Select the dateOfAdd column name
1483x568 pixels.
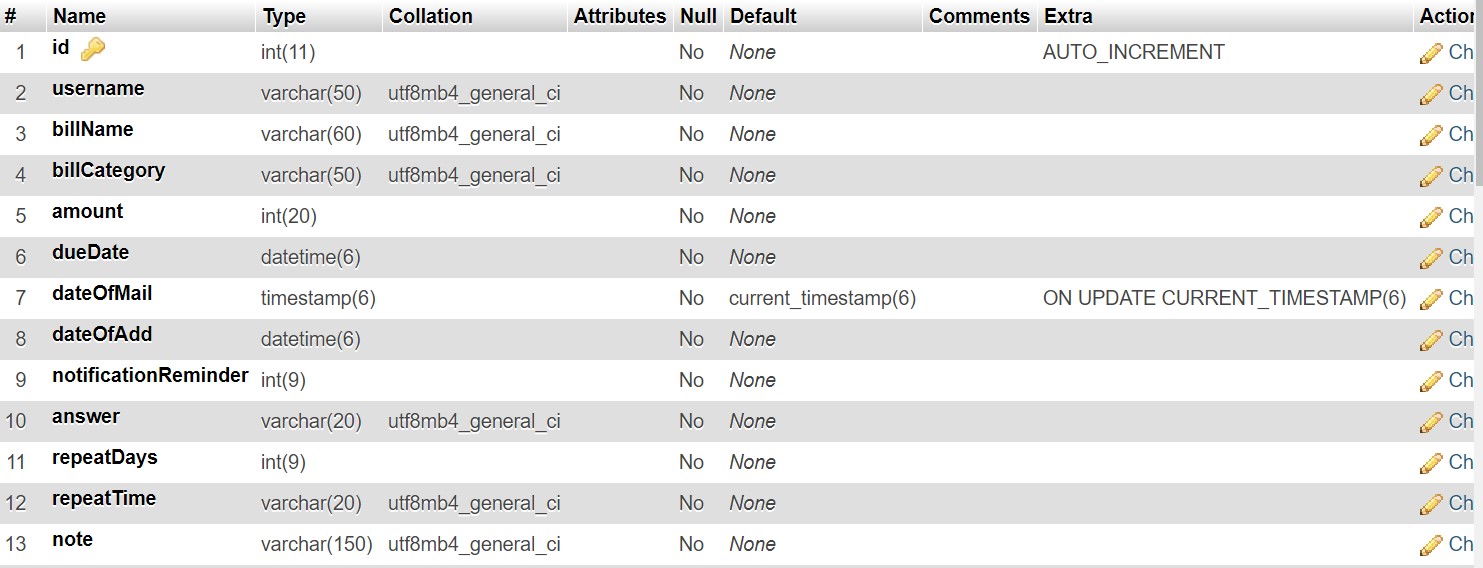[x=102, y=334]
